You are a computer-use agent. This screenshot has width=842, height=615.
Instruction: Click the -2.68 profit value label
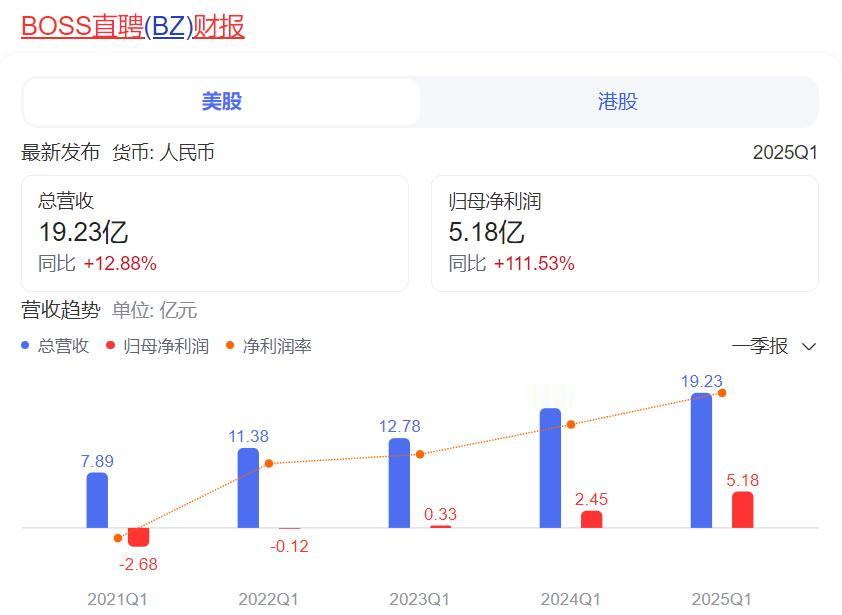[139, 564]
